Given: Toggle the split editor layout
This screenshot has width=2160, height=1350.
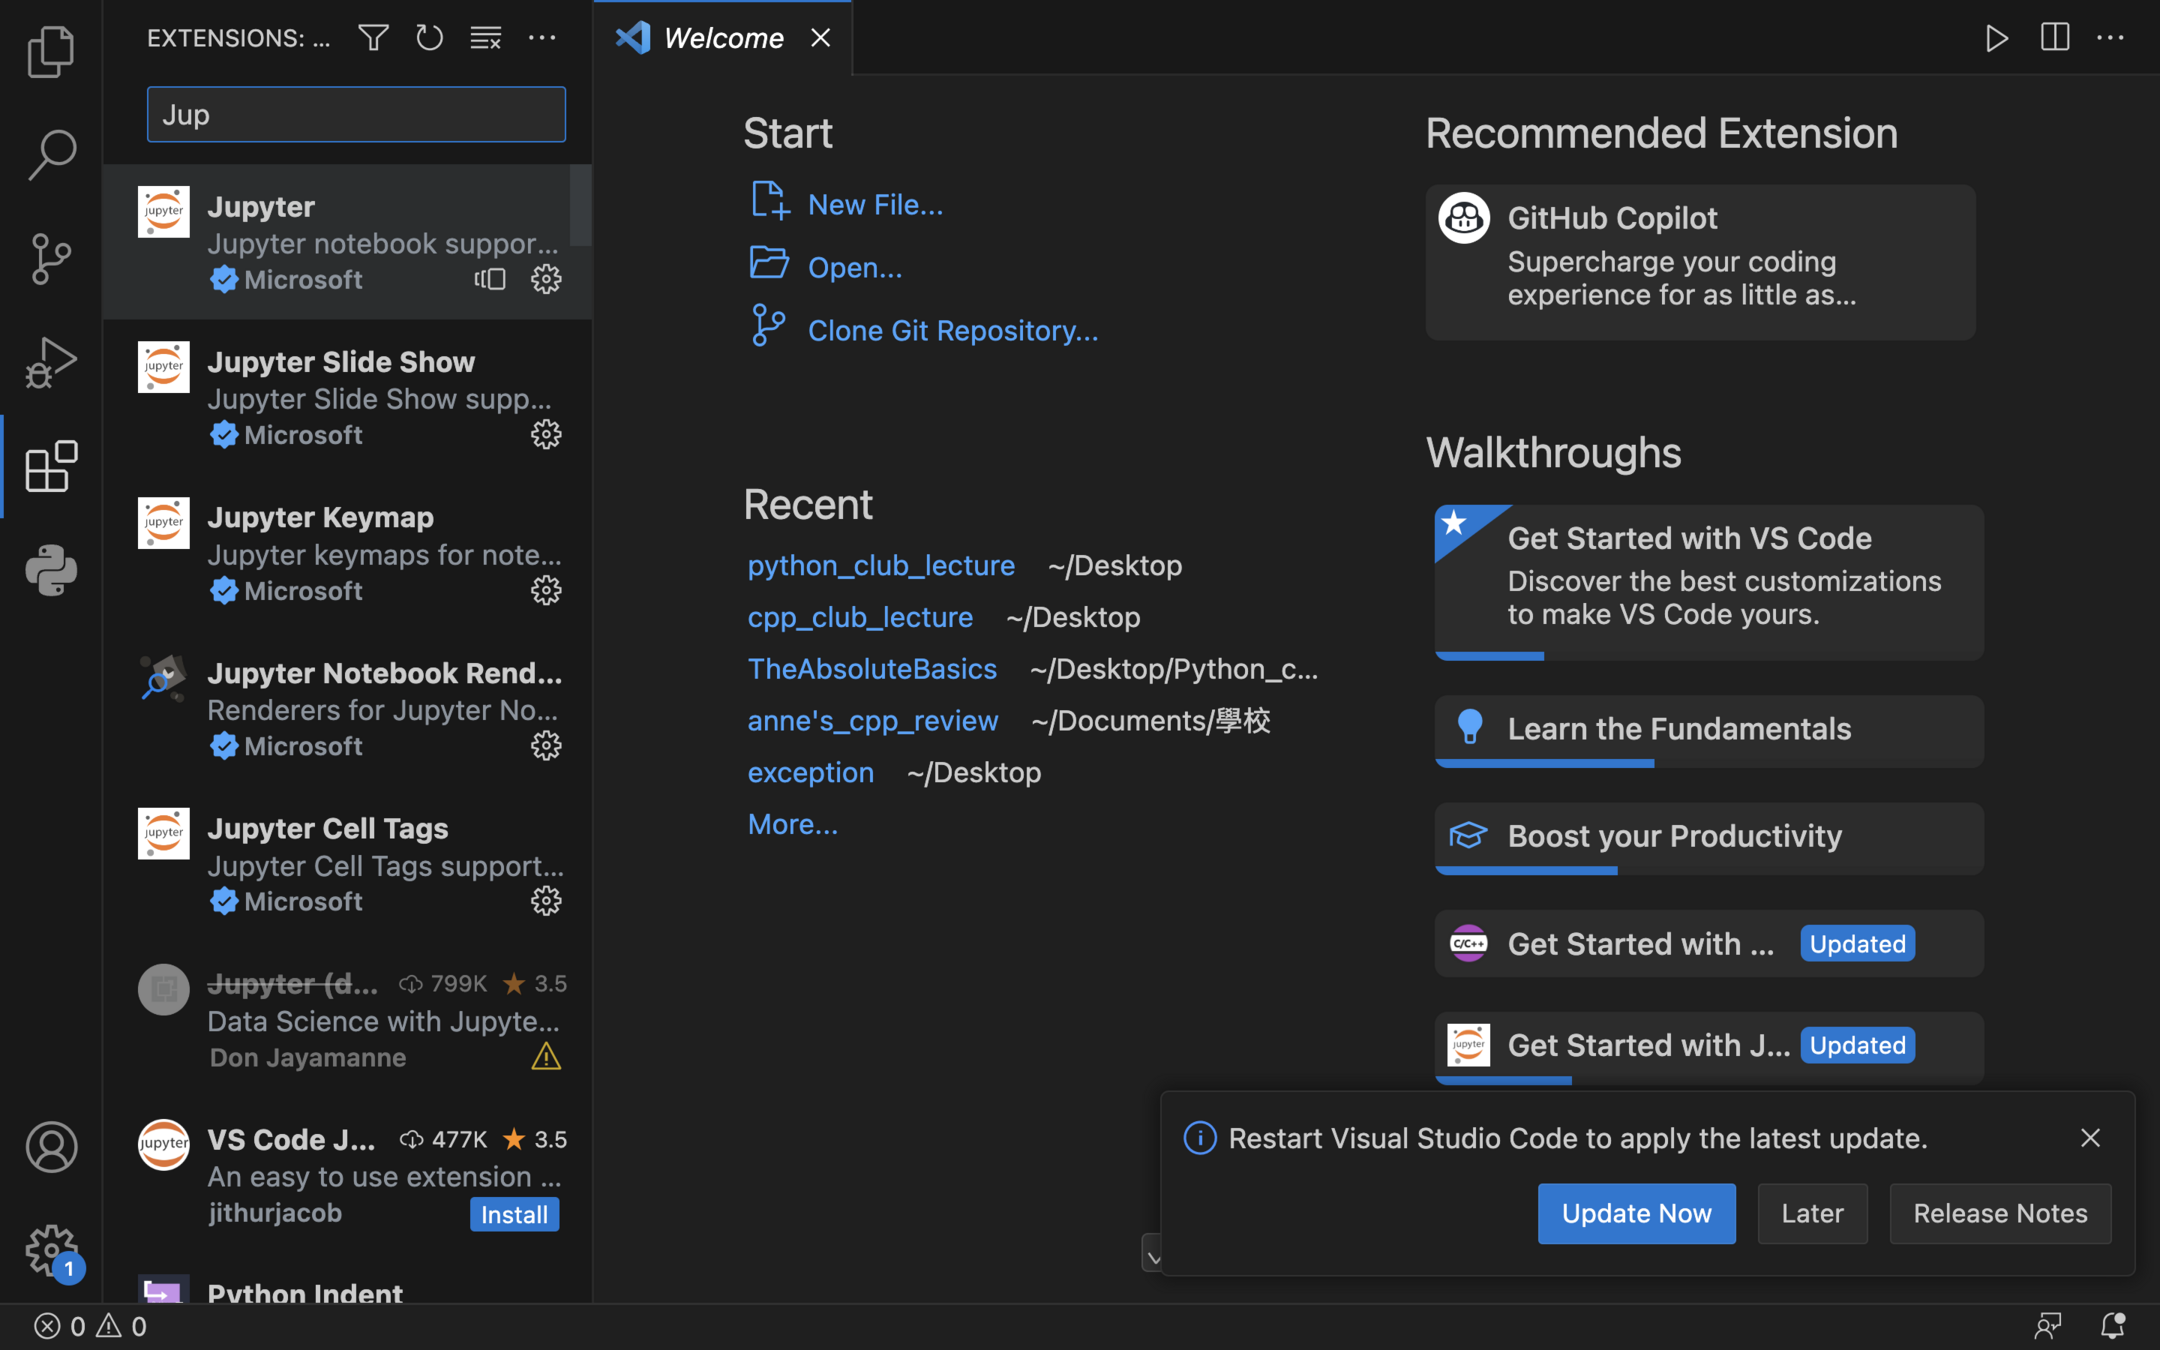Looking at the screenshot, I should click(2054, 38).
